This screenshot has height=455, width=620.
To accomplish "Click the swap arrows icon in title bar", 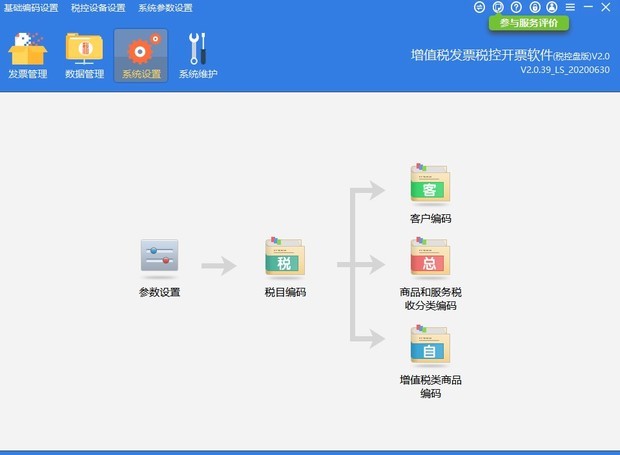I will [479, 7].
